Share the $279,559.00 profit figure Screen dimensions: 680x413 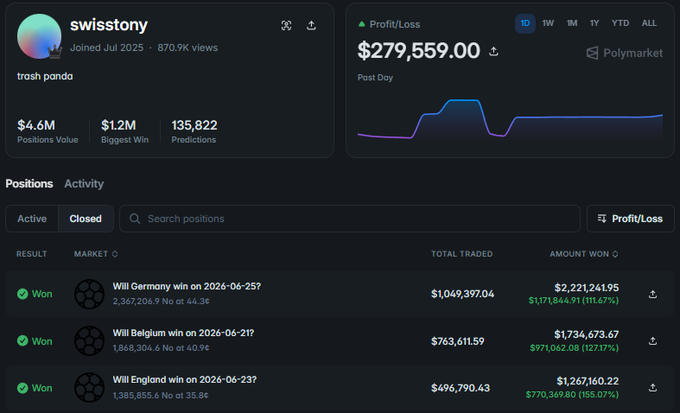click(x=494, y=52)
